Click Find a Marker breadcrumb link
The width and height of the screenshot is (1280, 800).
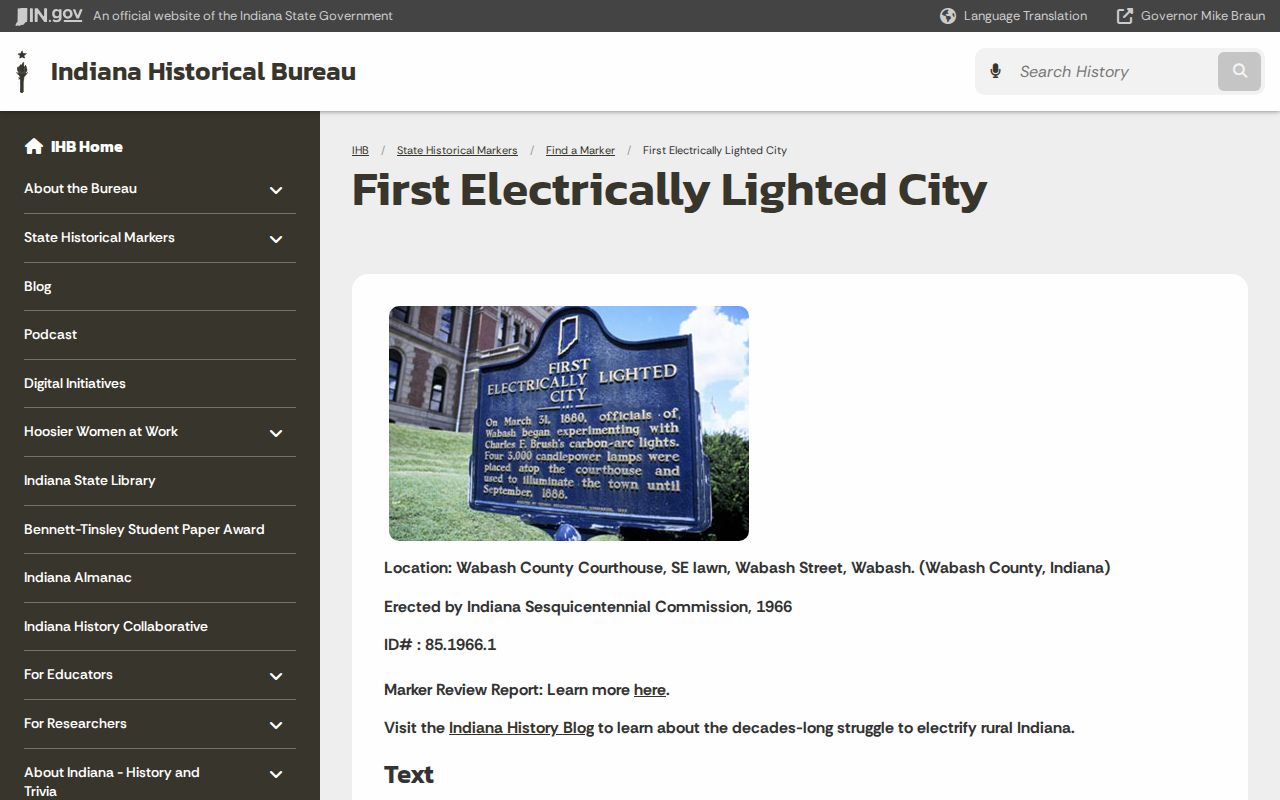coord(580,150)
